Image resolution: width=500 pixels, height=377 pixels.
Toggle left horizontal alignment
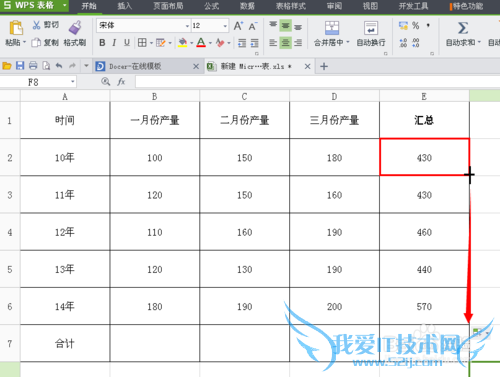pos(273,43)
